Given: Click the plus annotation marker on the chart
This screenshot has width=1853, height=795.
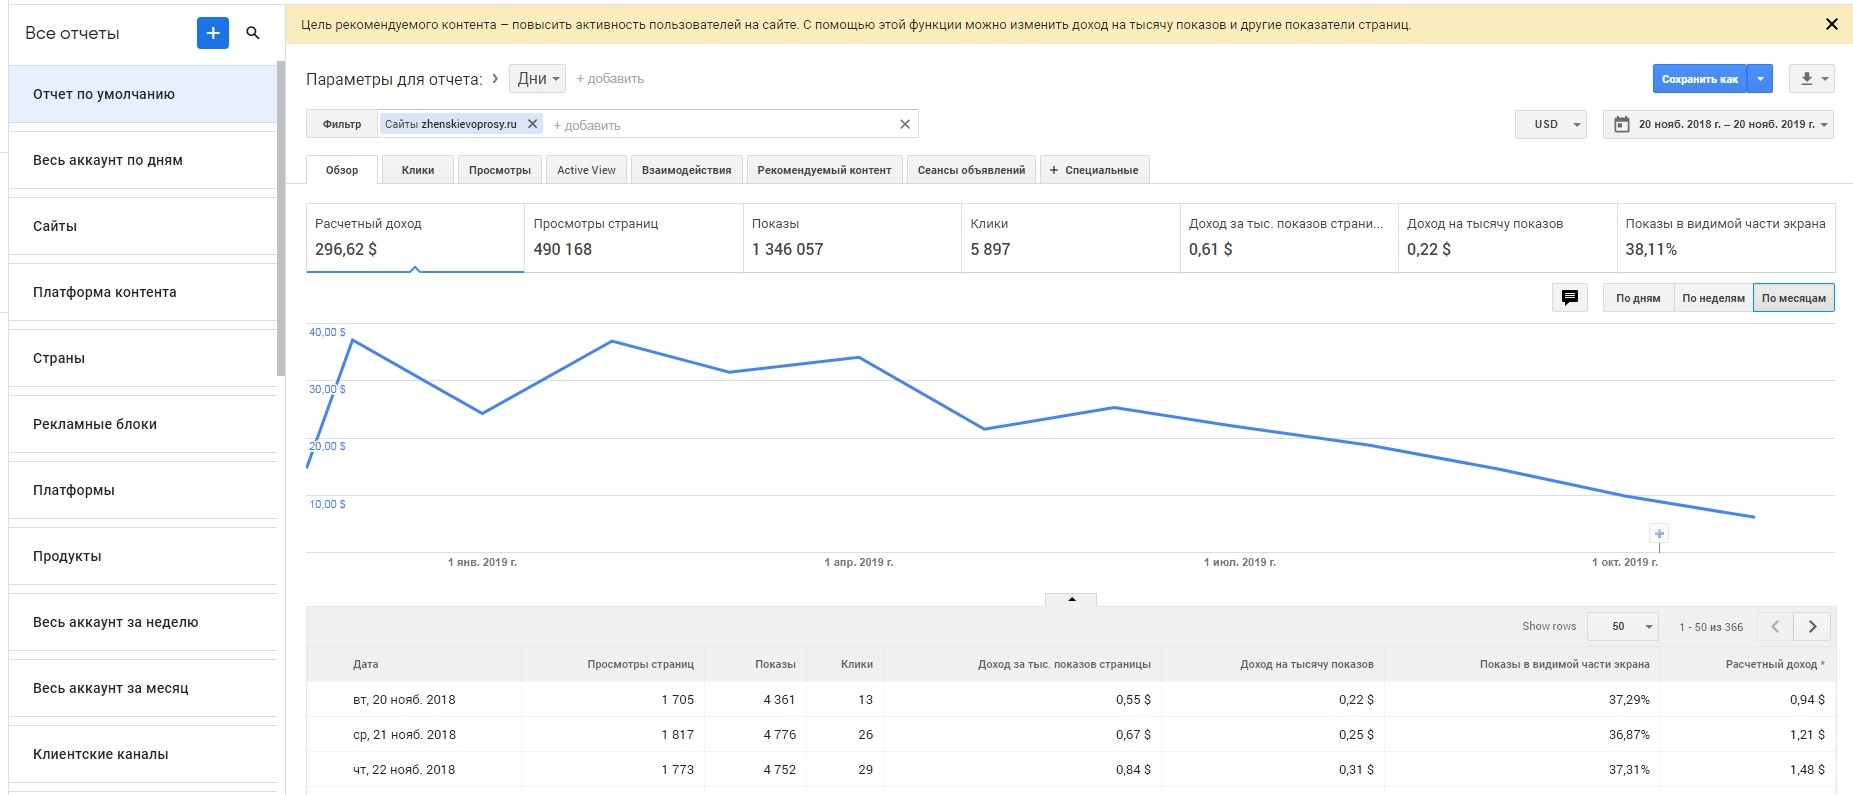Looking at the screenshot, I should [x=1659, y=534].
